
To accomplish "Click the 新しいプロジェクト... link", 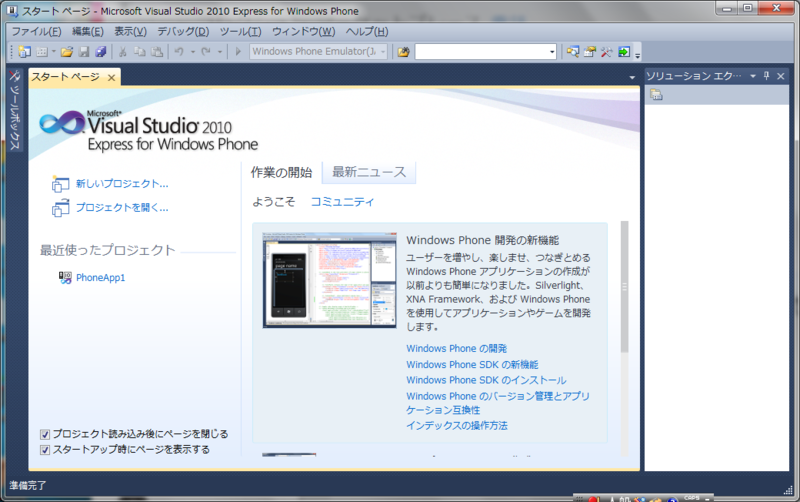I will (x=122, y=184).
